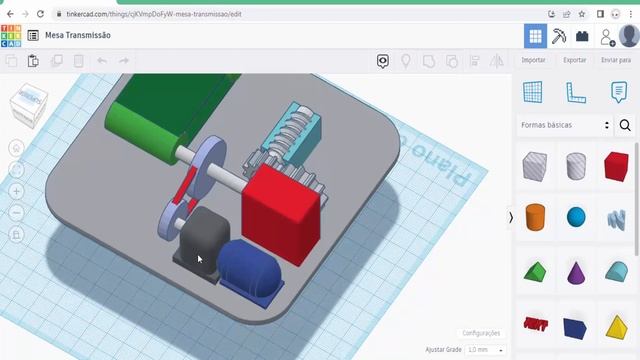Go back in the browser
The image size is (640, 360).
click(x=10, y=14)
